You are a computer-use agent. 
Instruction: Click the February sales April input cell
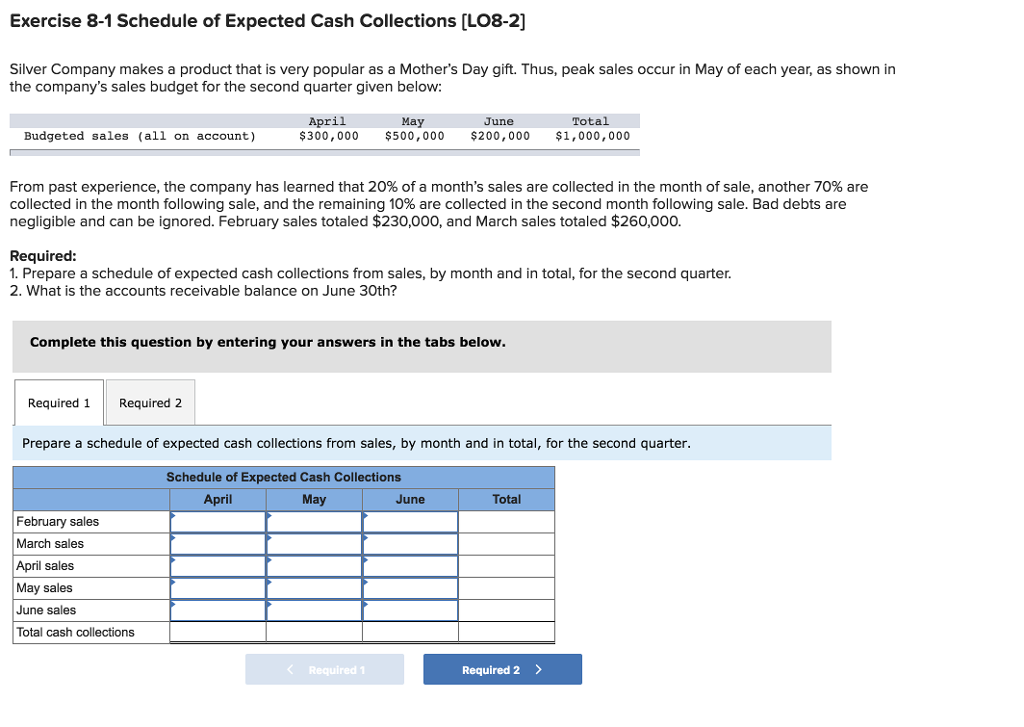point(218,521)
